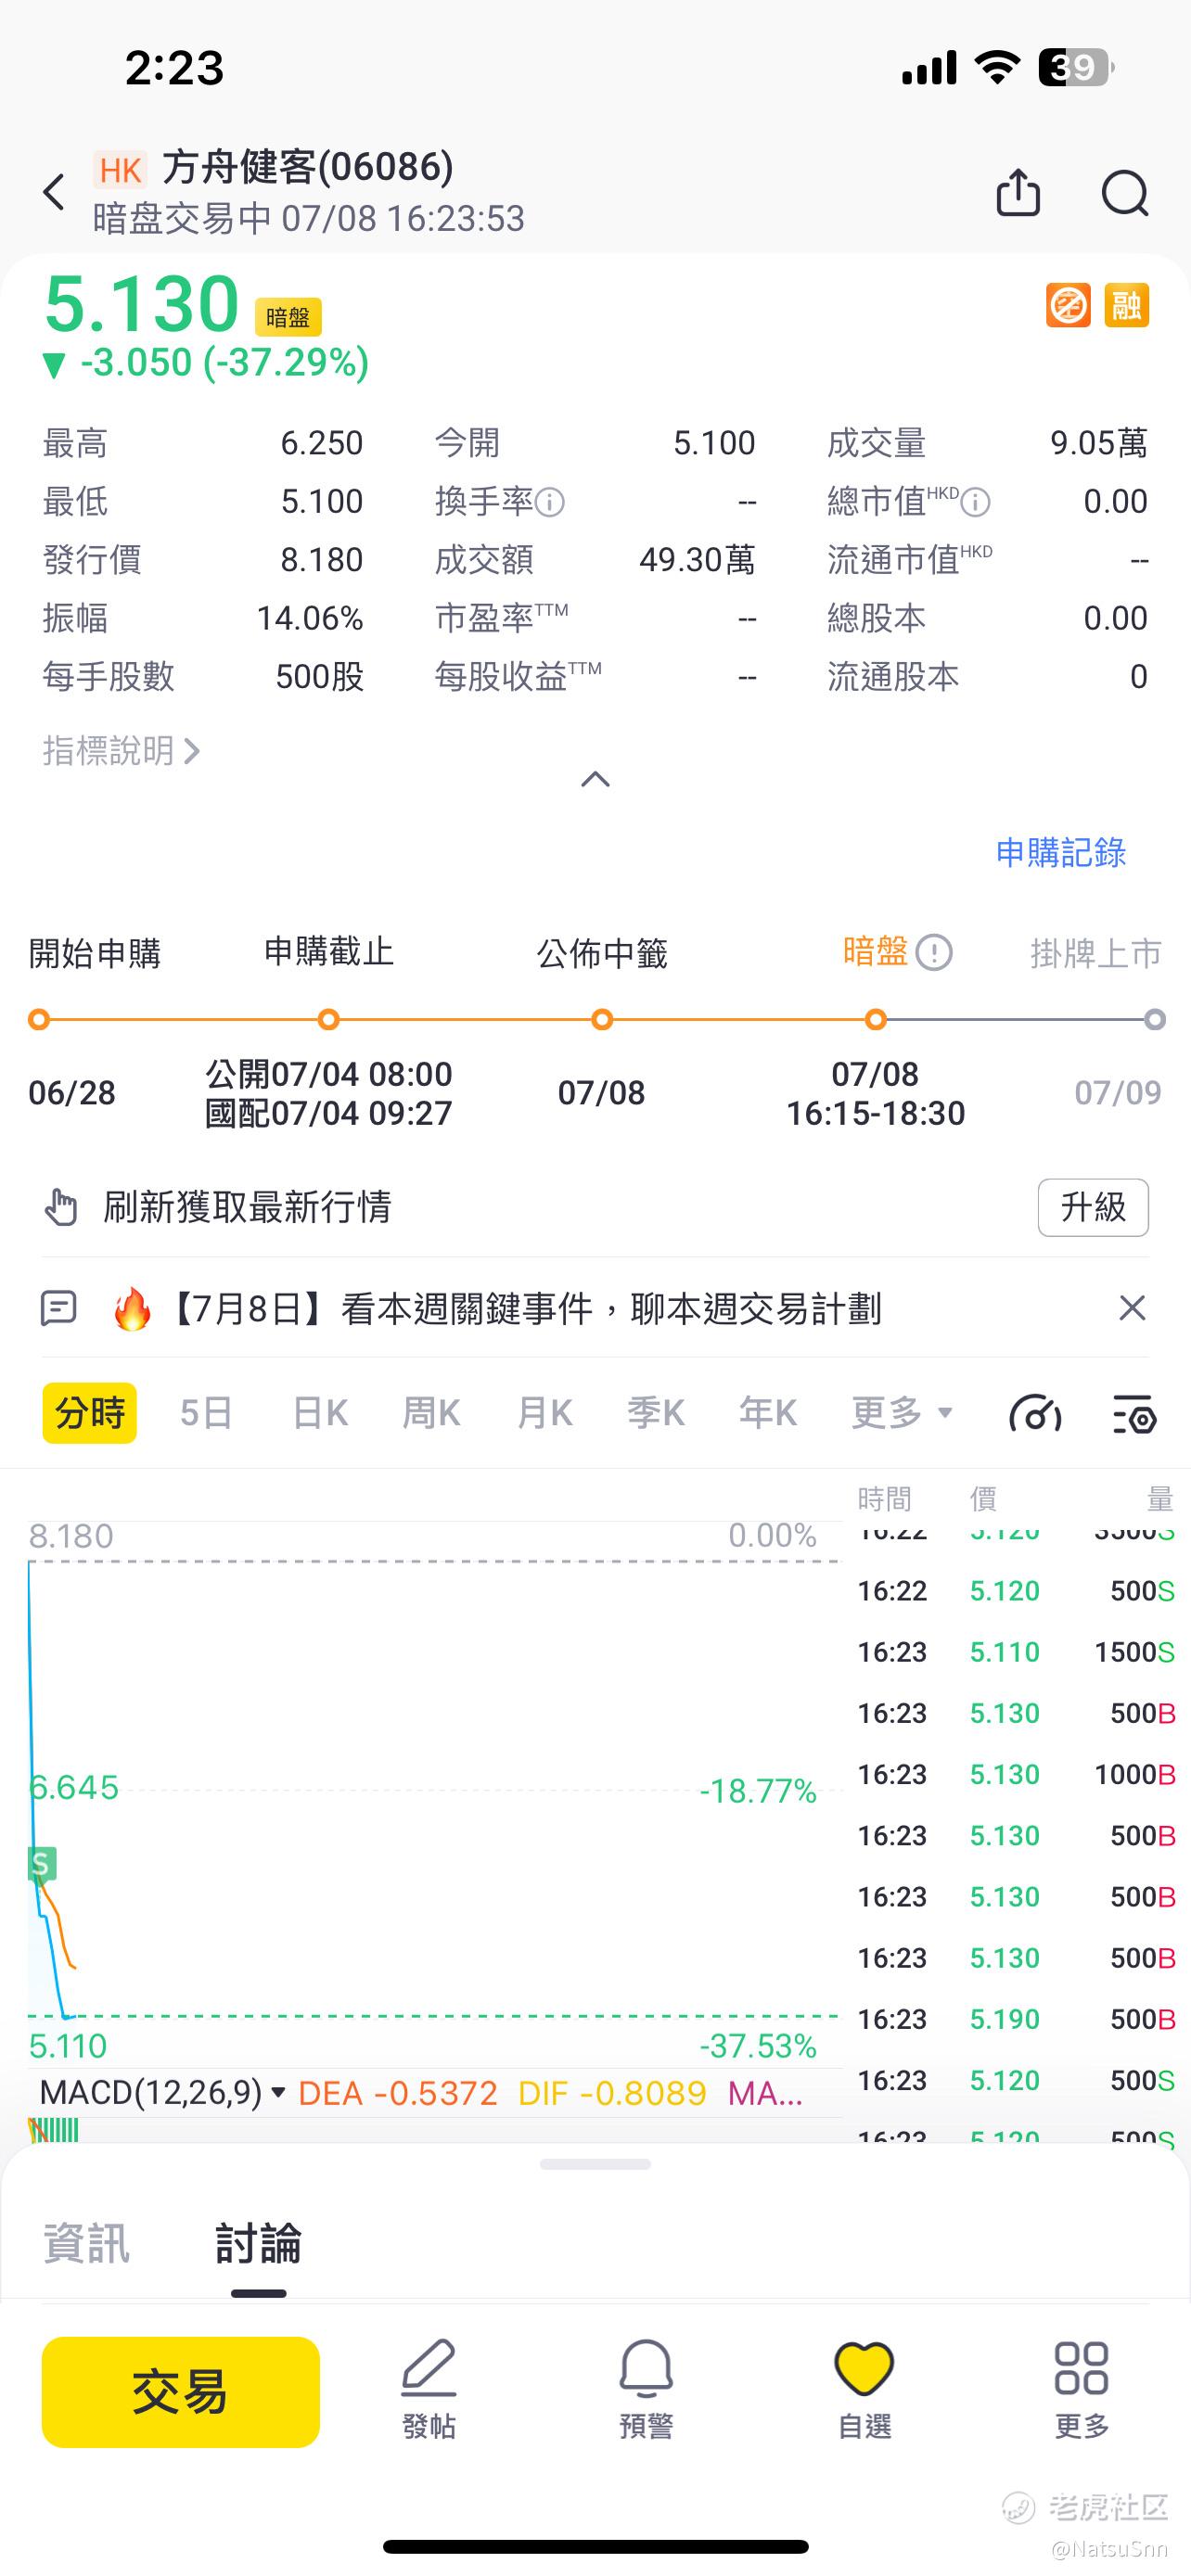Tap the info icon beside 總市值
Screen dimensions: 1191x2576
pyautogui.click(x=976, y=502)
